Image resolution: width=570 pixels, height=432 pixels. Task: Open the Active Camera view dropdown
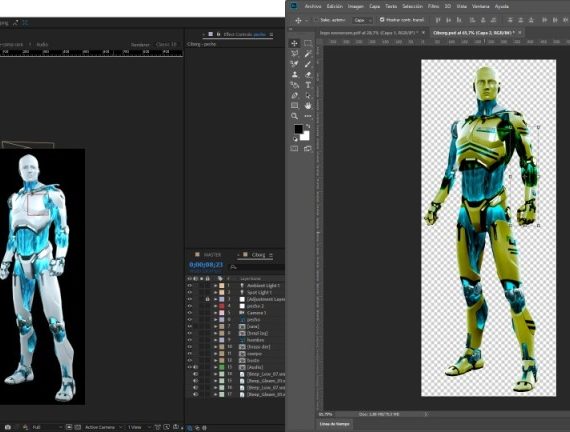103,427
